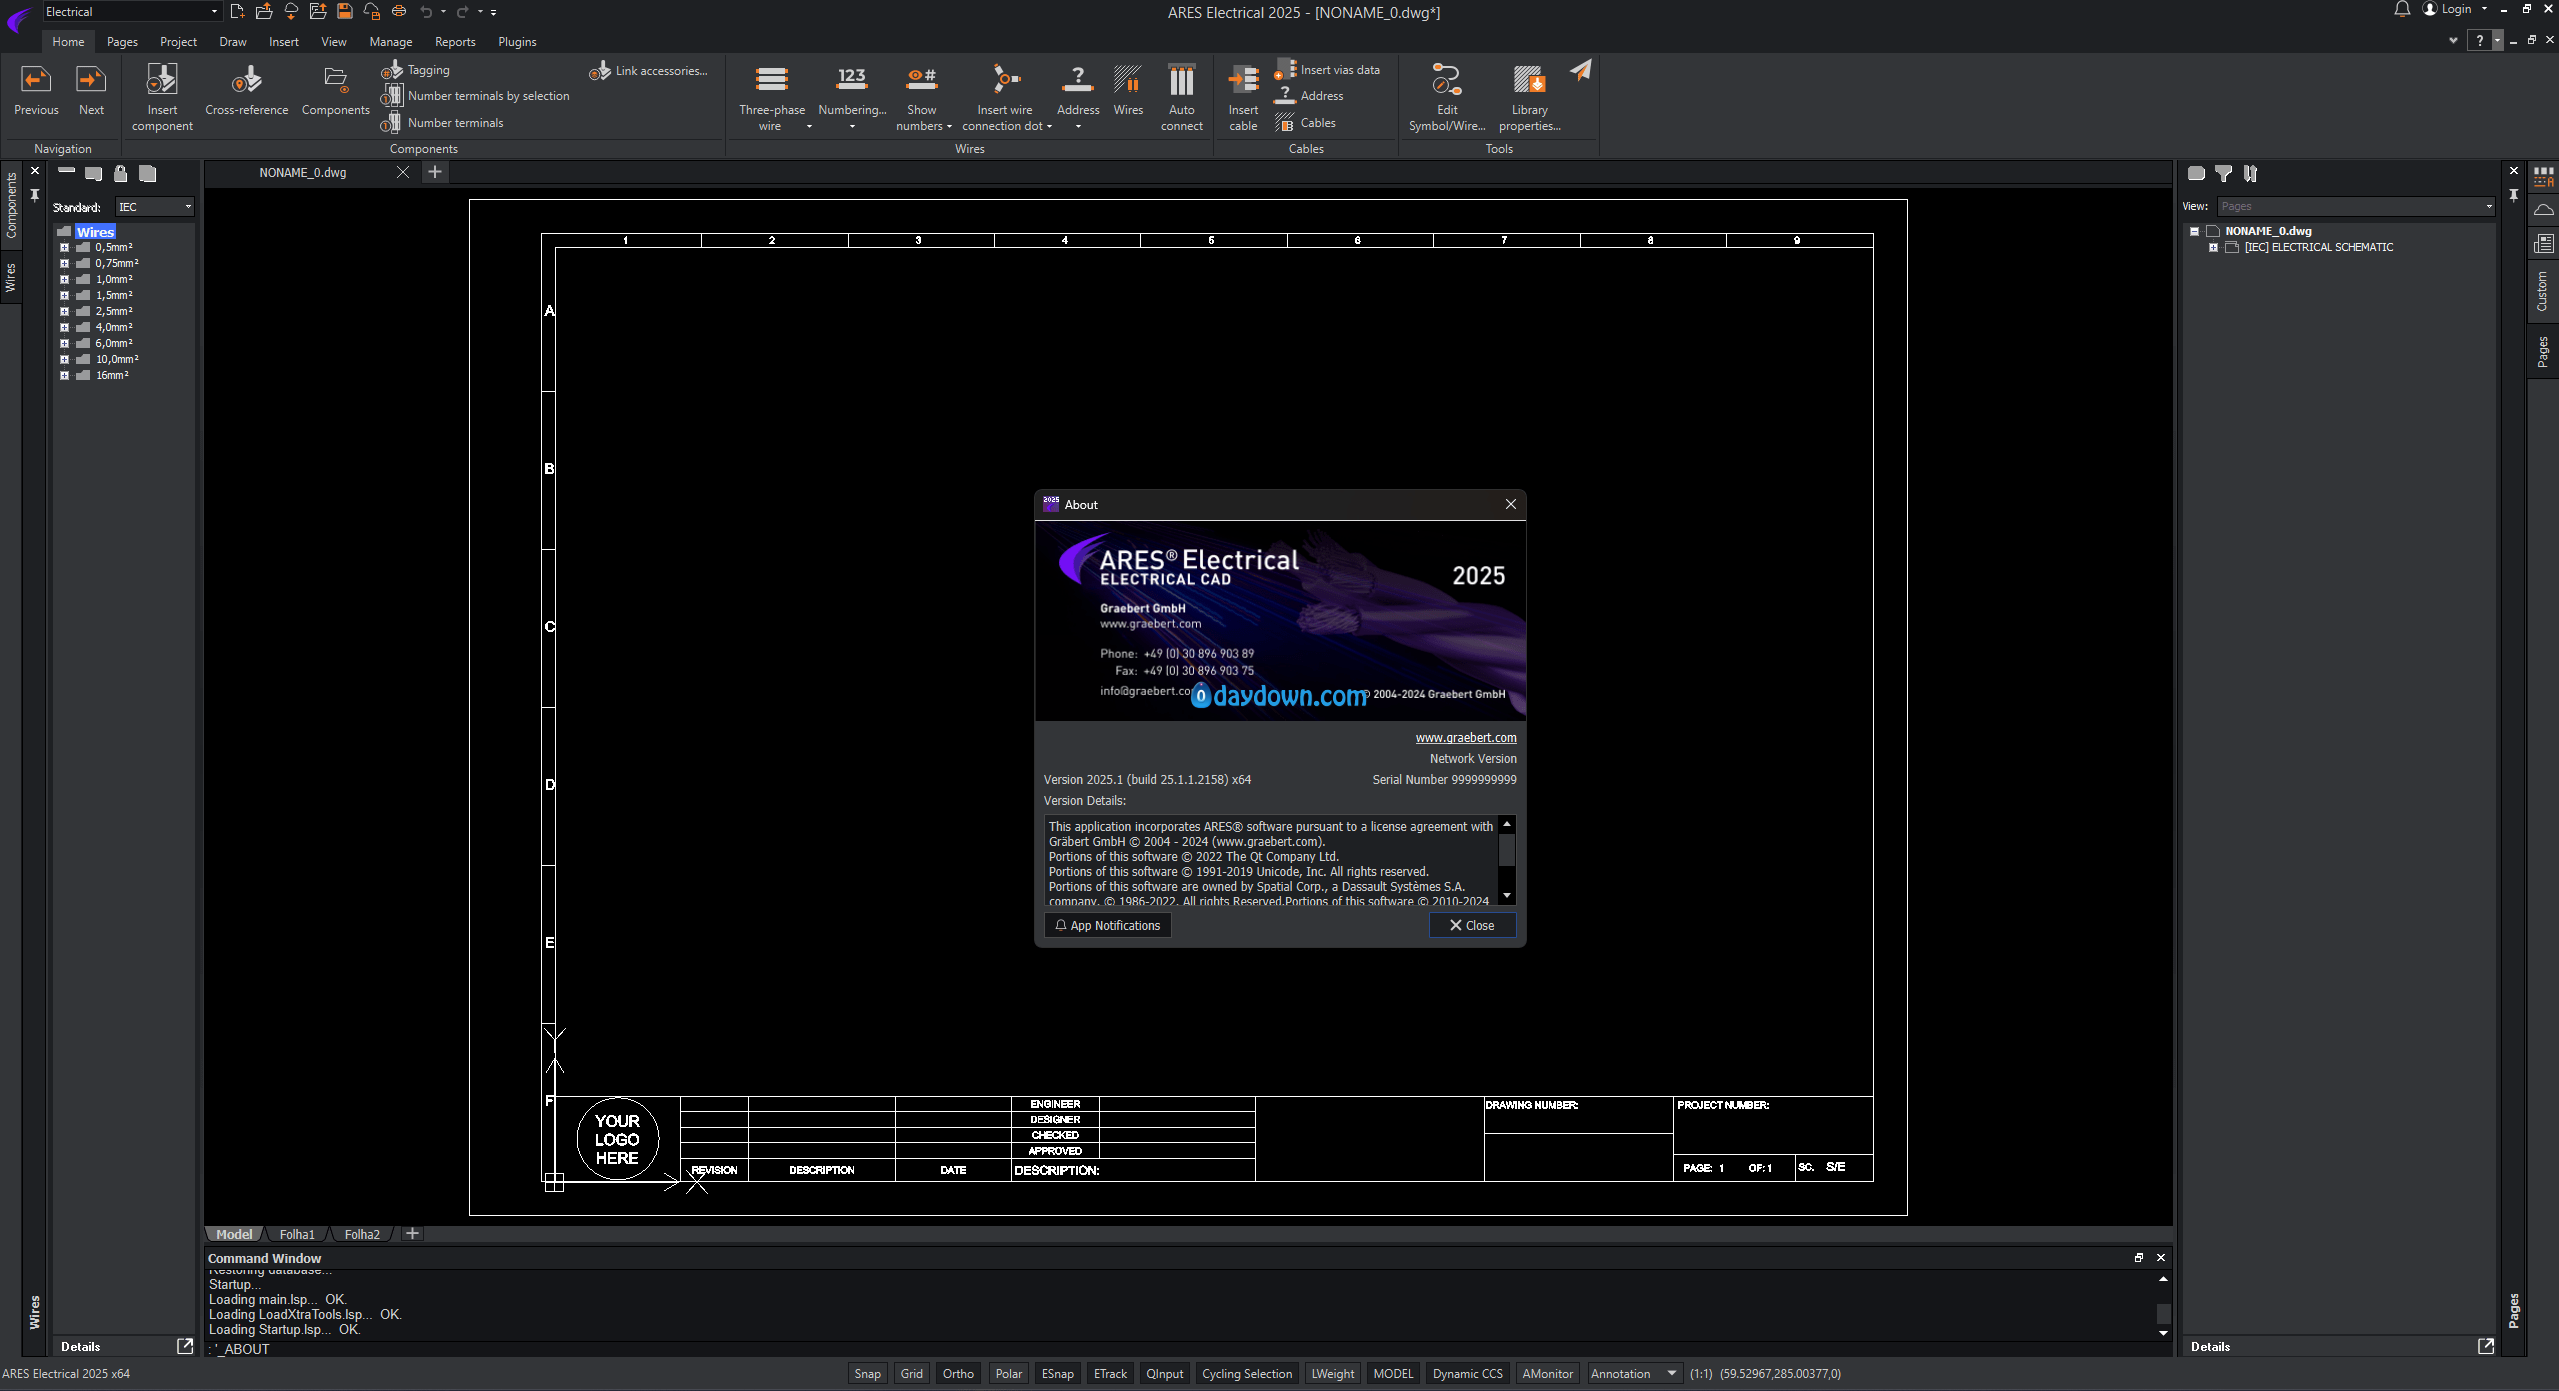Toggle Grid in the status bar
This screenshot has width=2559, height=1391.
pos(911,1374)
